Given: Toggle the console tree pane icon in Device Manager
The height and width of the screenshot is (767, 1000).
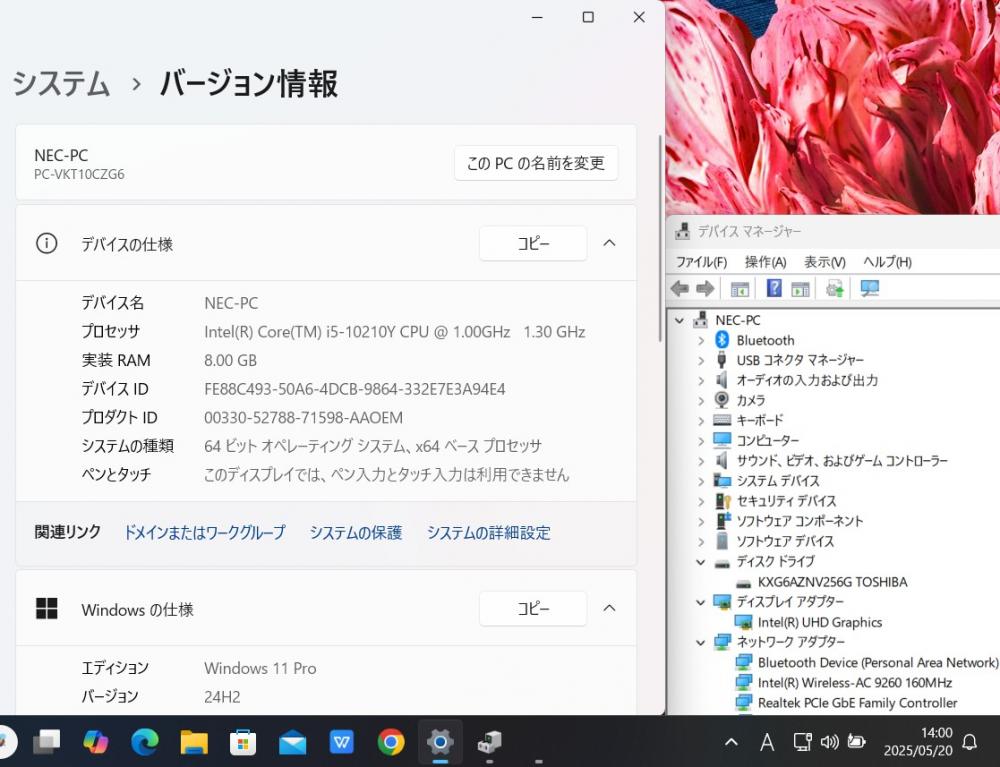Looking at the screenshot, I should [x=740, y=289].
